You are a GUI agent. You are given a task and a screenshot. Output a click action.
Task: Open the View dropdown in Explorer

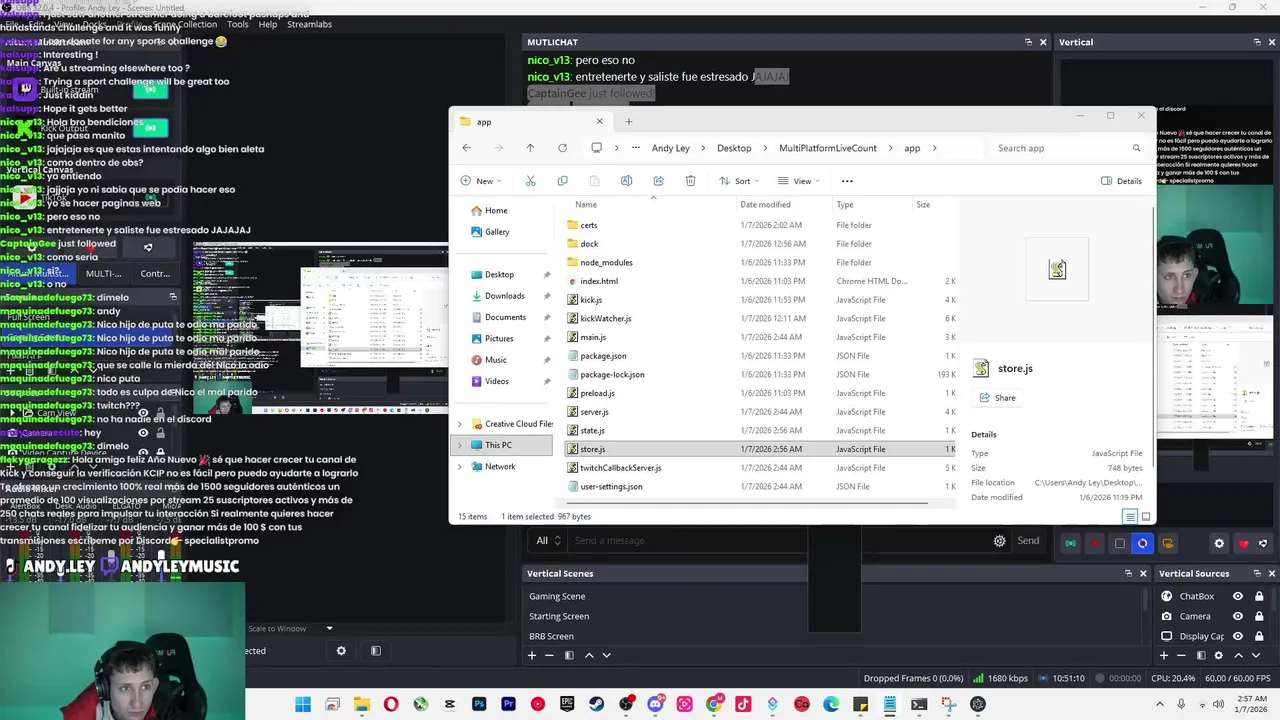(799, 181)
